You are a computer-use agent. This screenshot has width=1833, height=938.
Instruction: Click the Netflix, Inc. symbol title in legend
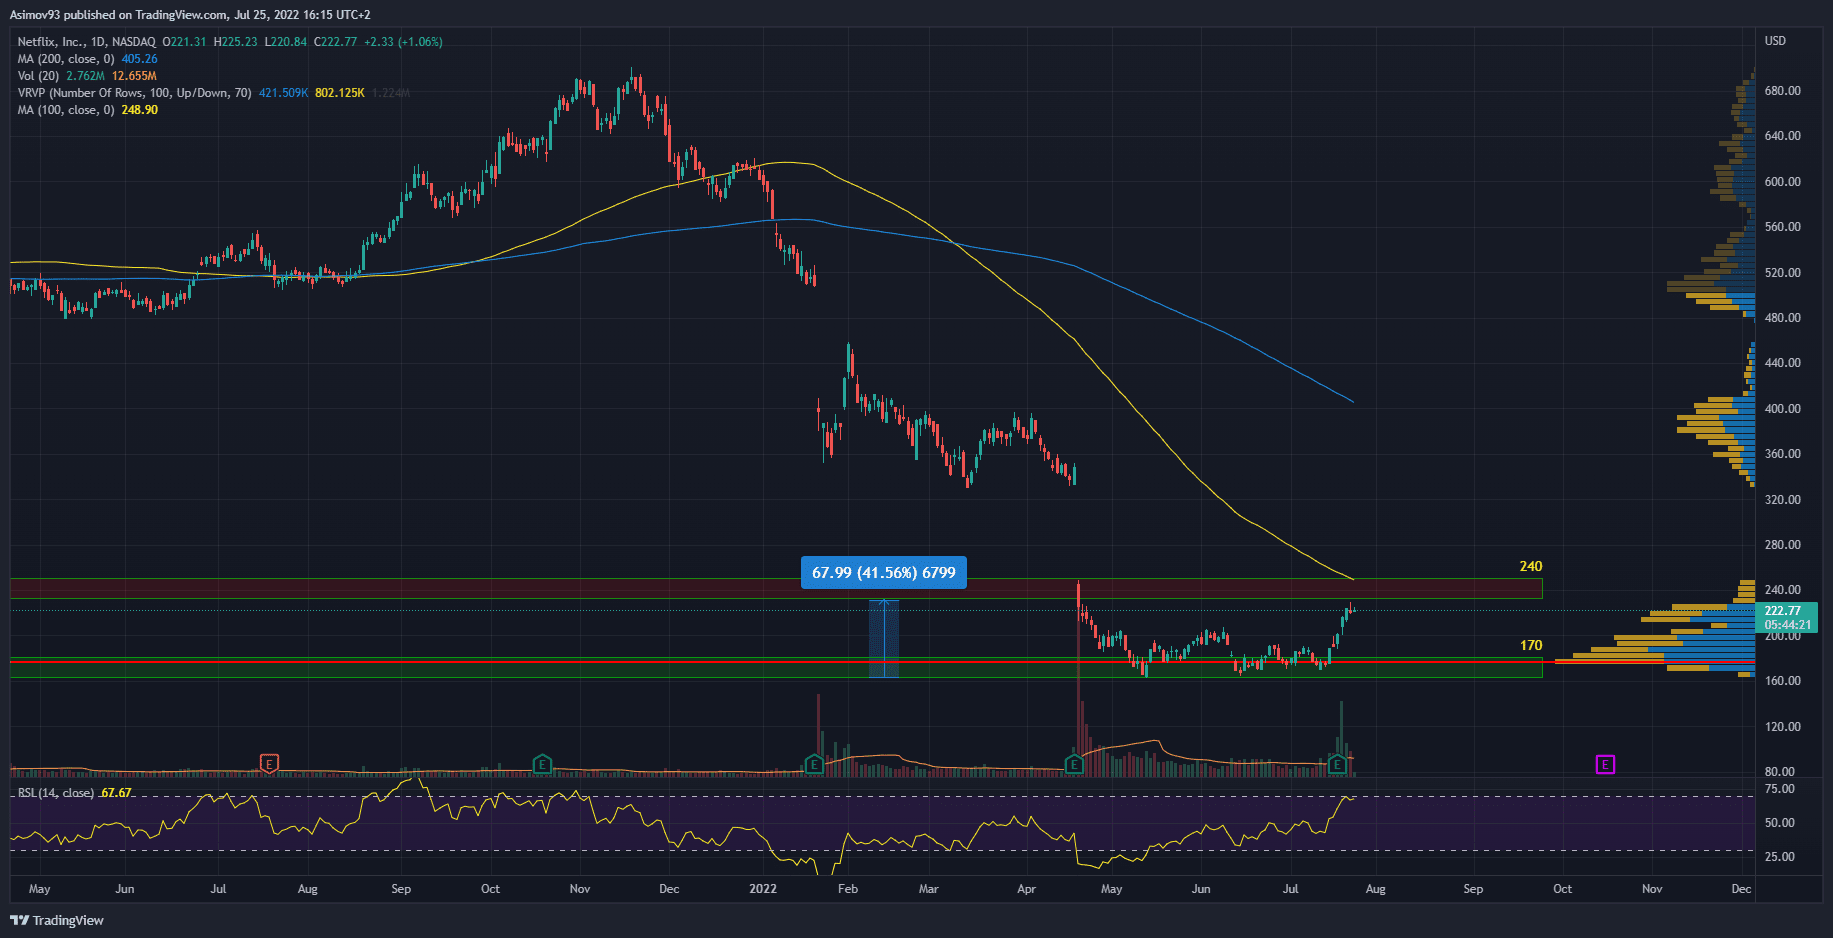(x=51, y=42)
